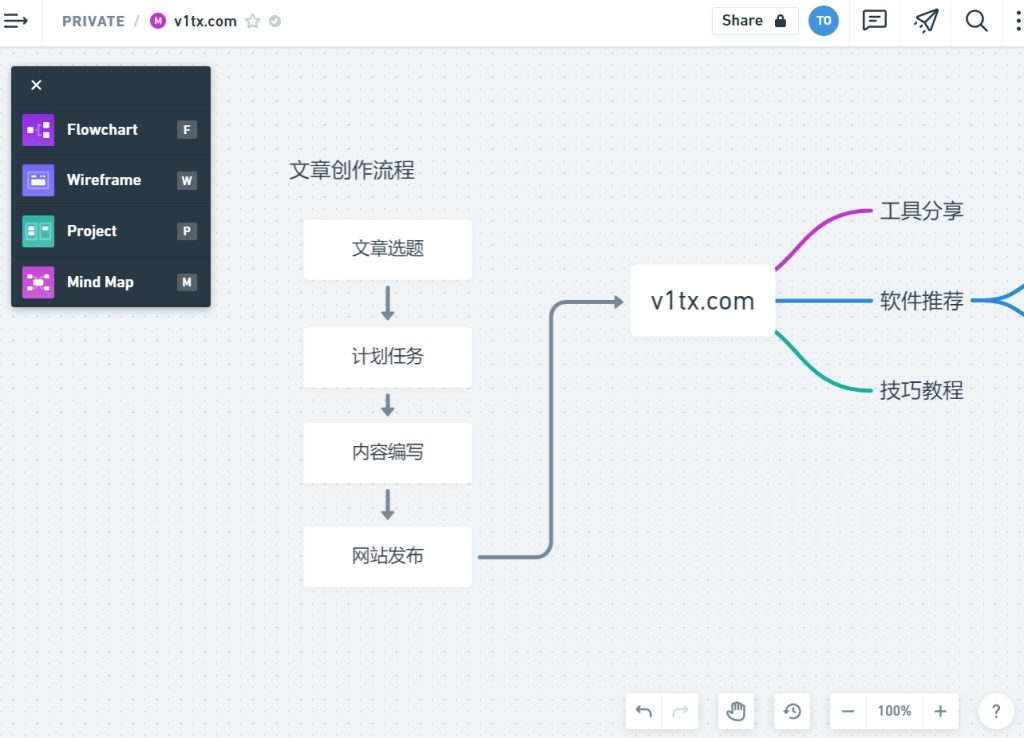Click the Wireframe icon
Viewport: 1024px width, 738px height.
[x=38, y=180]
